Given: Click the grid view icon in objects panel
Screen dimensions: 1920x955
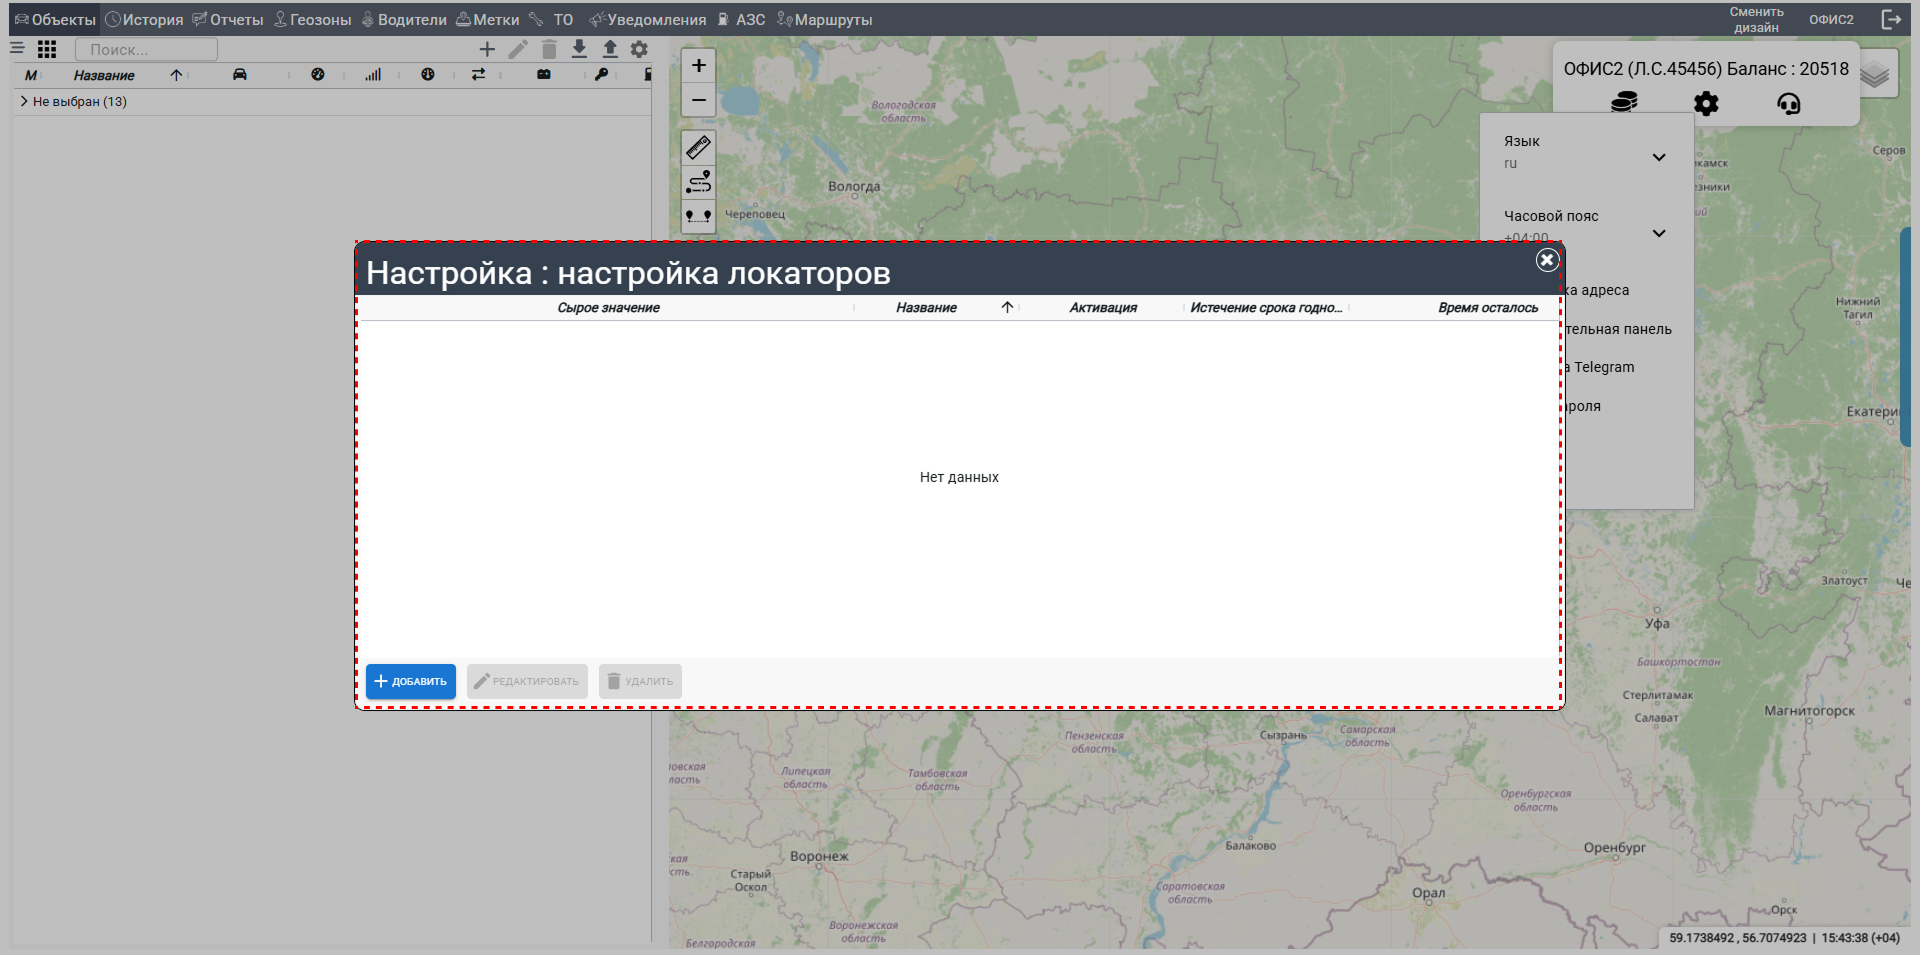Looking at the screenshot, I should coord(47,49).
